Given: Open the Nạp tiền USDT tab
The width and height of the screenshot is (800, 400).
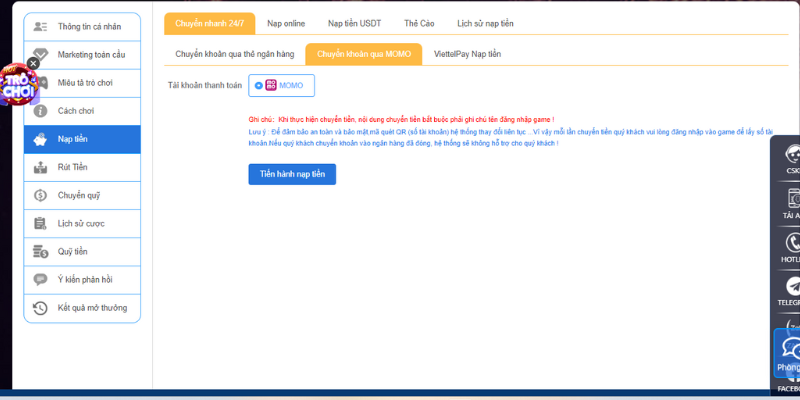Looking at the screenshot, I should click(x=353, y=23).
